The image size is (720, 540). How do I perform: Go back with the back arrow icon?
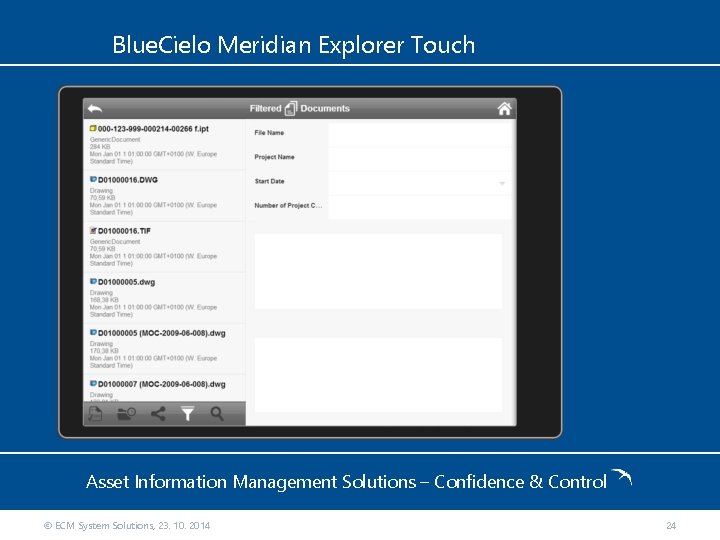coord(95,109)
